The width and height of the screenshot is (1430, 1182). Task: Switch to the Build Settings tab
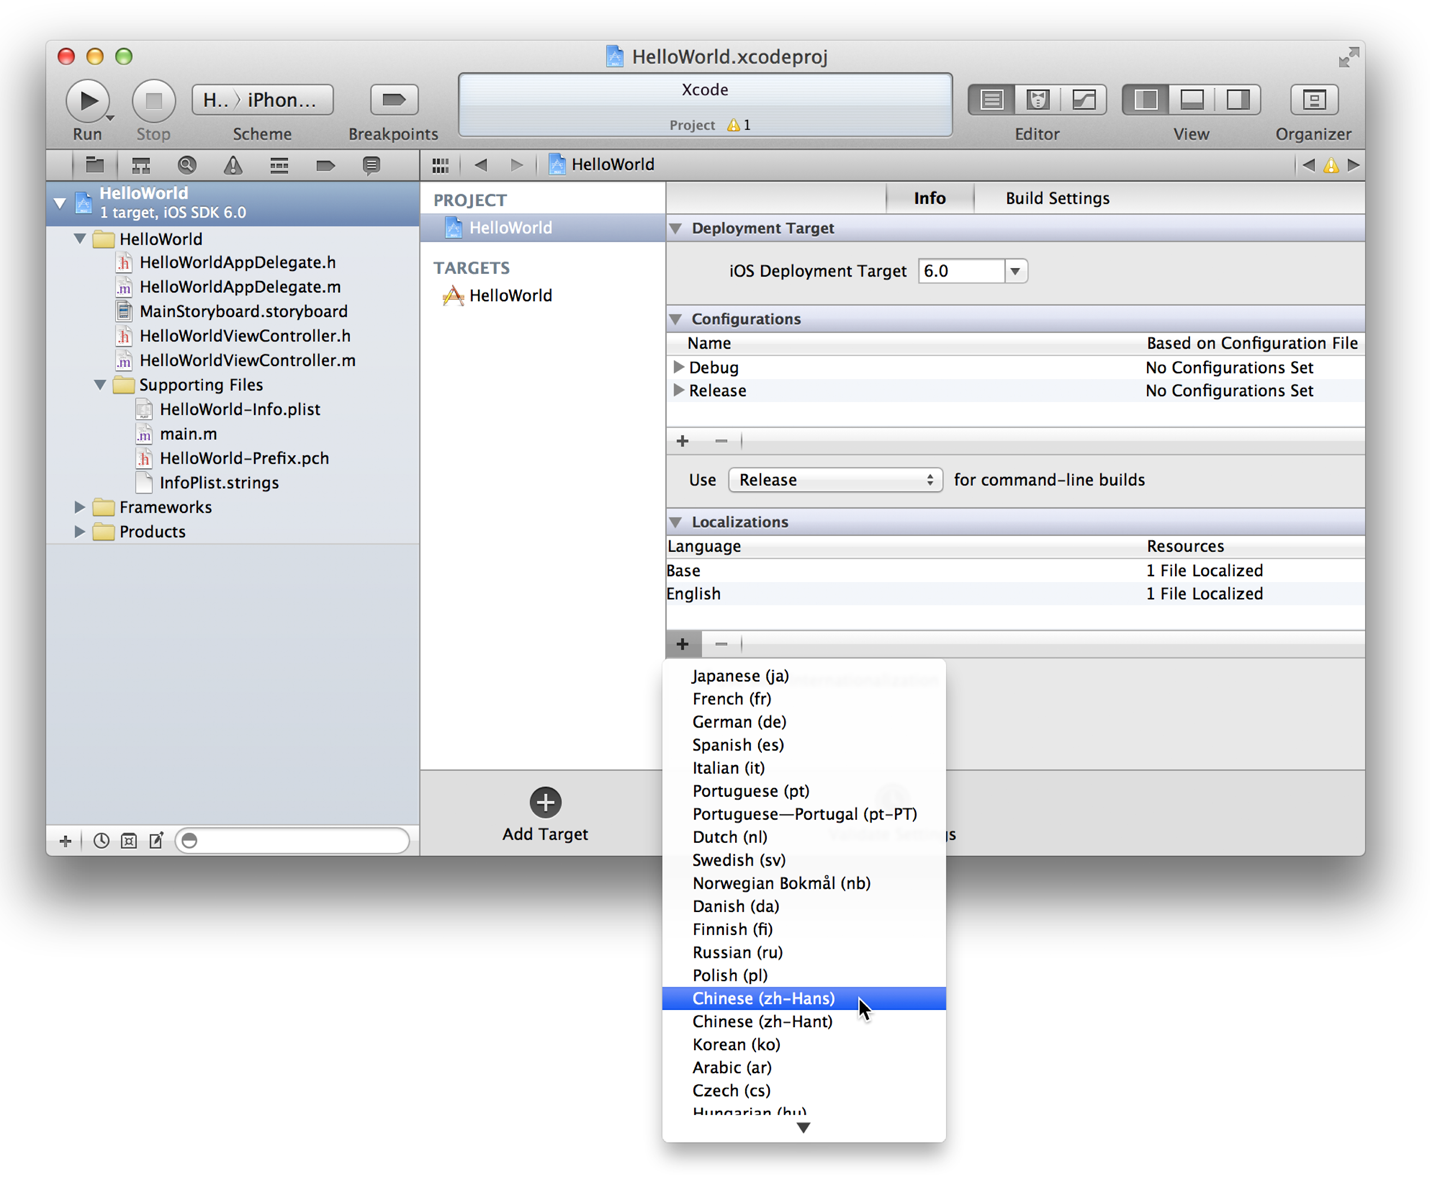(1057, 198)
